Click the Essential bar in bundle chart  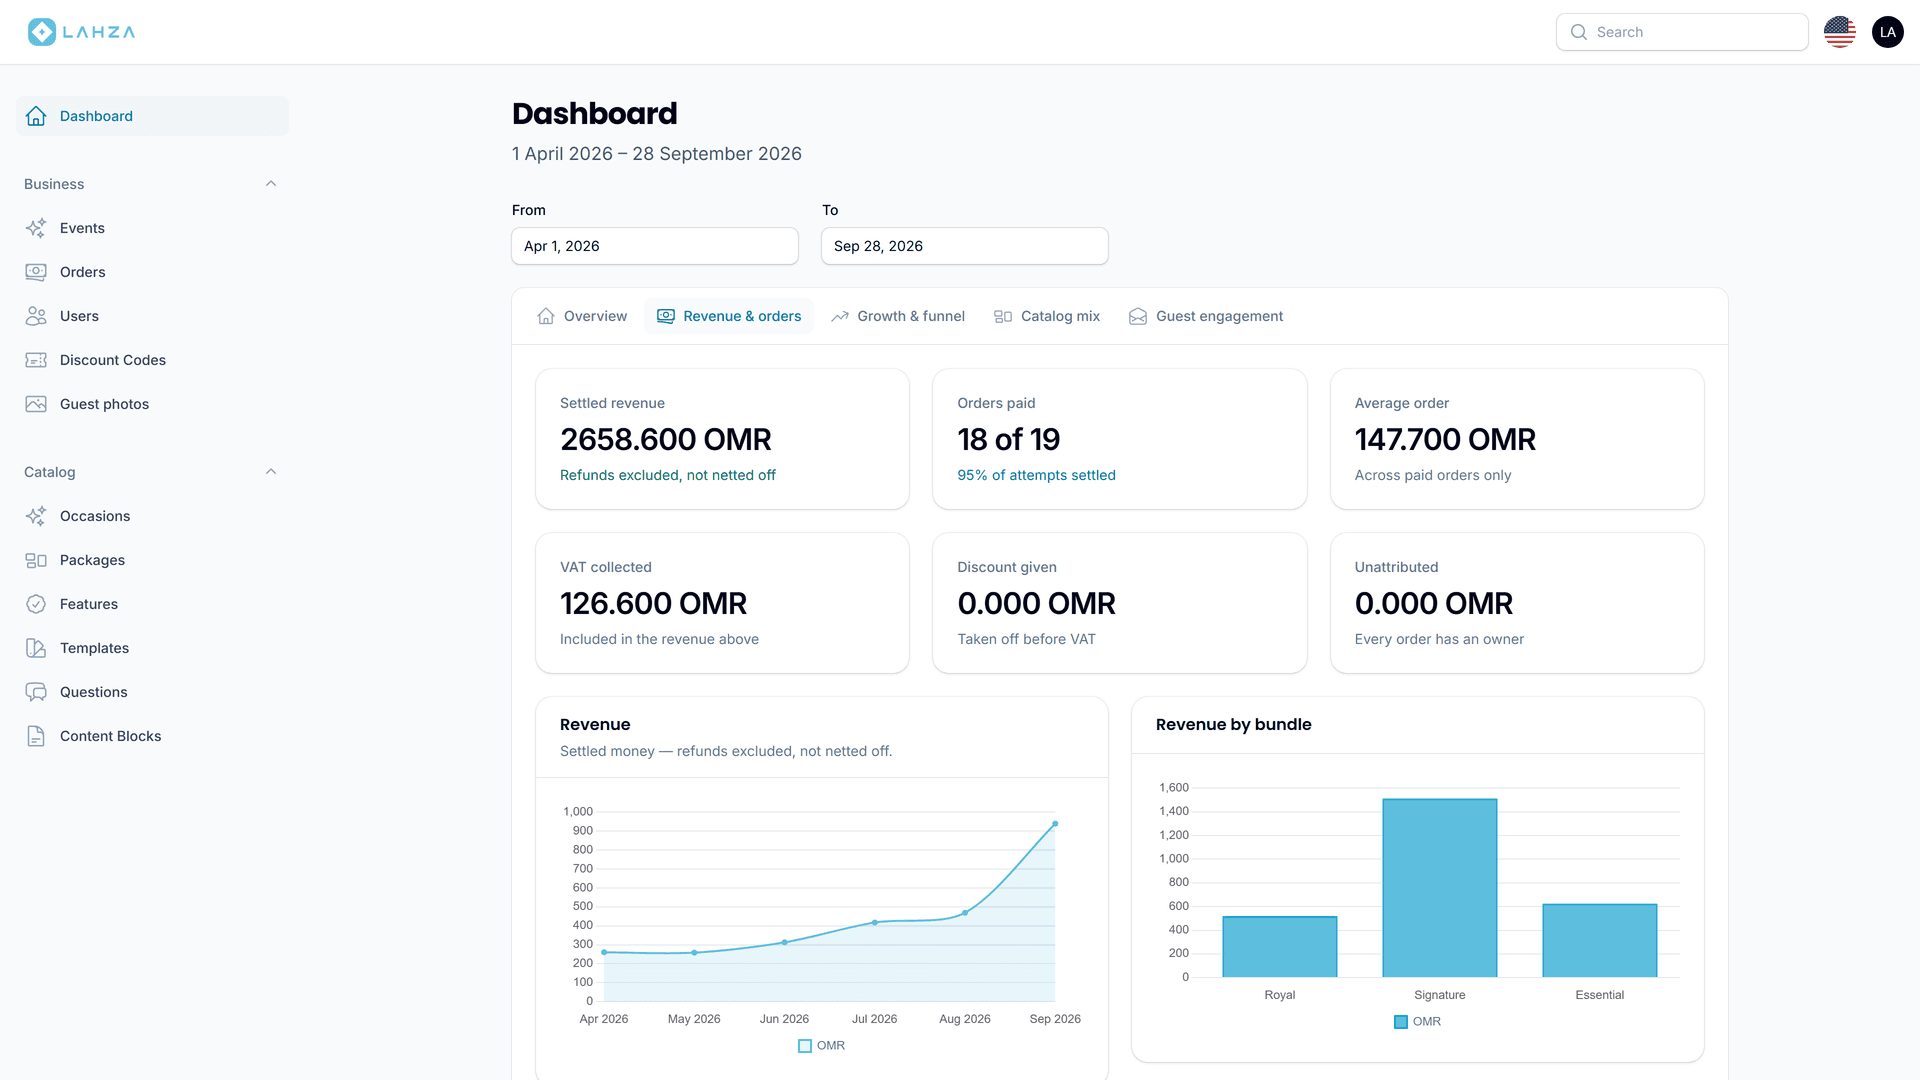click(1600, 941)
